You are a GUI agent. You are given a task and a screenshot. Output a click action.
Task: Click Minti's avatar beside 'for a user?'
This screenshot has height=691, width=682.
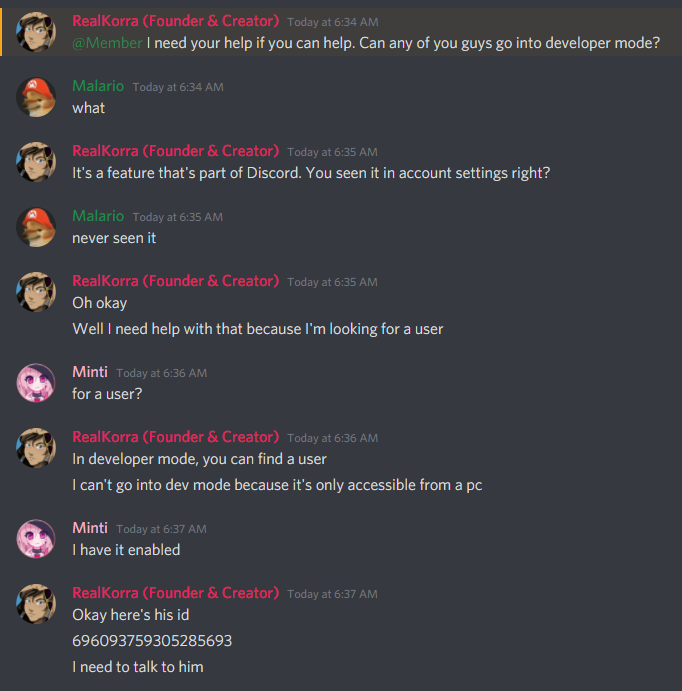tap(36, 383)
